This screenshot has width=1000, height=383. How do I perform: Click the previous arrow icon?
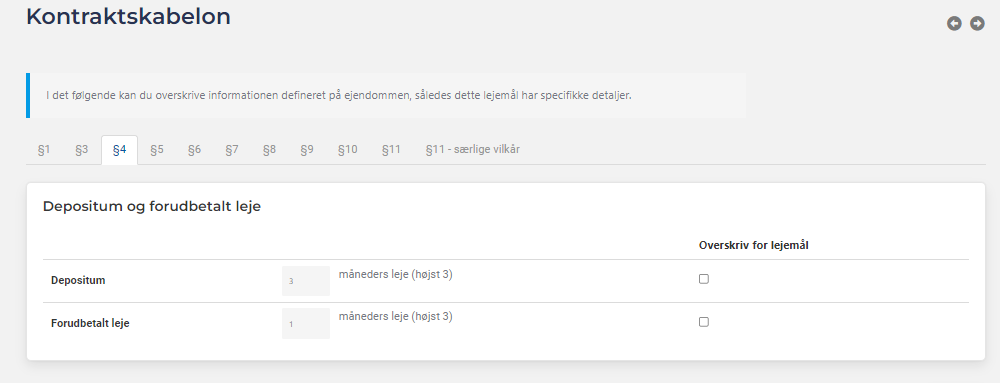954,24
